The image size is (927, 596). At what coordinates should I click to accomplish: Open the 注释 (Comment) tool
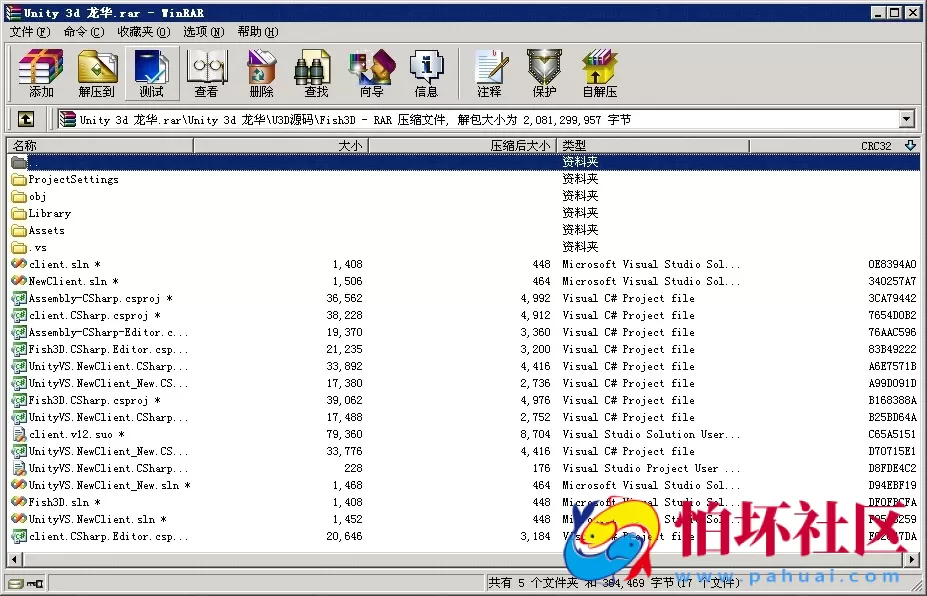click(x=489, y=73)
